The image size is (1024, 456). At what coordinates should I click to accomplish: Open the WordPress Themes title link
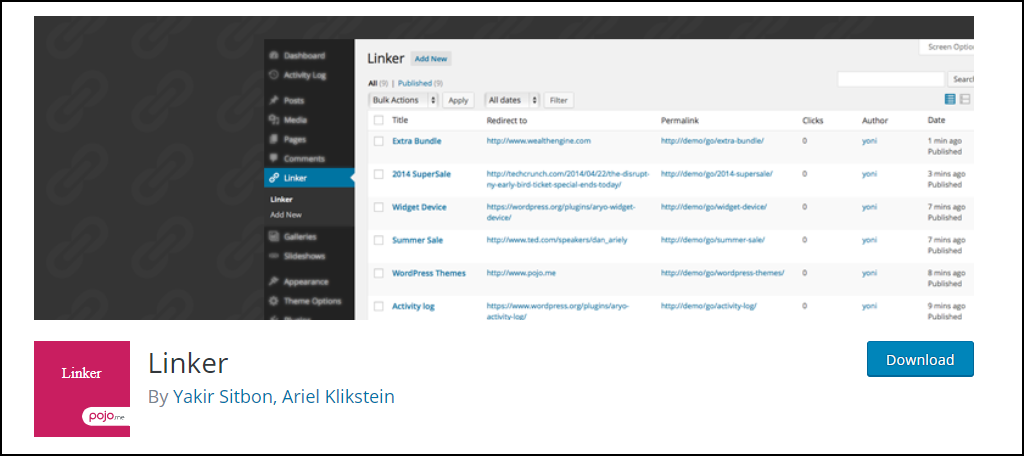pyautogui.click(x=429, y=273)
